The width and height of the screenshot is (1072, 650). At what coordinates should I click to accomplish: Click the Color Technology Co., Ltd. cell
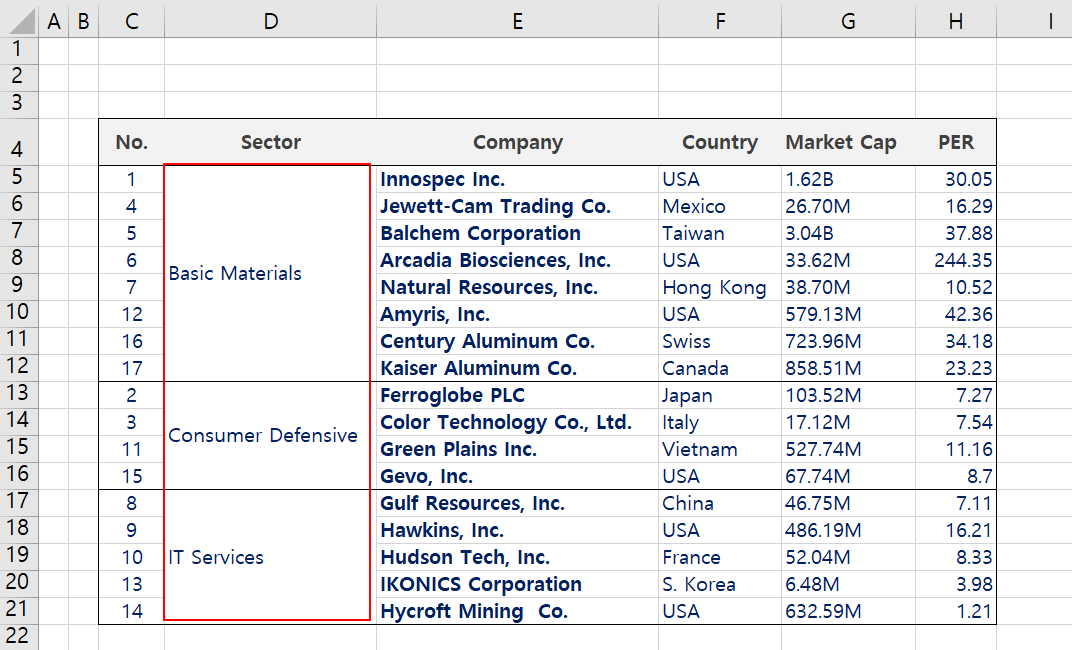518,422
